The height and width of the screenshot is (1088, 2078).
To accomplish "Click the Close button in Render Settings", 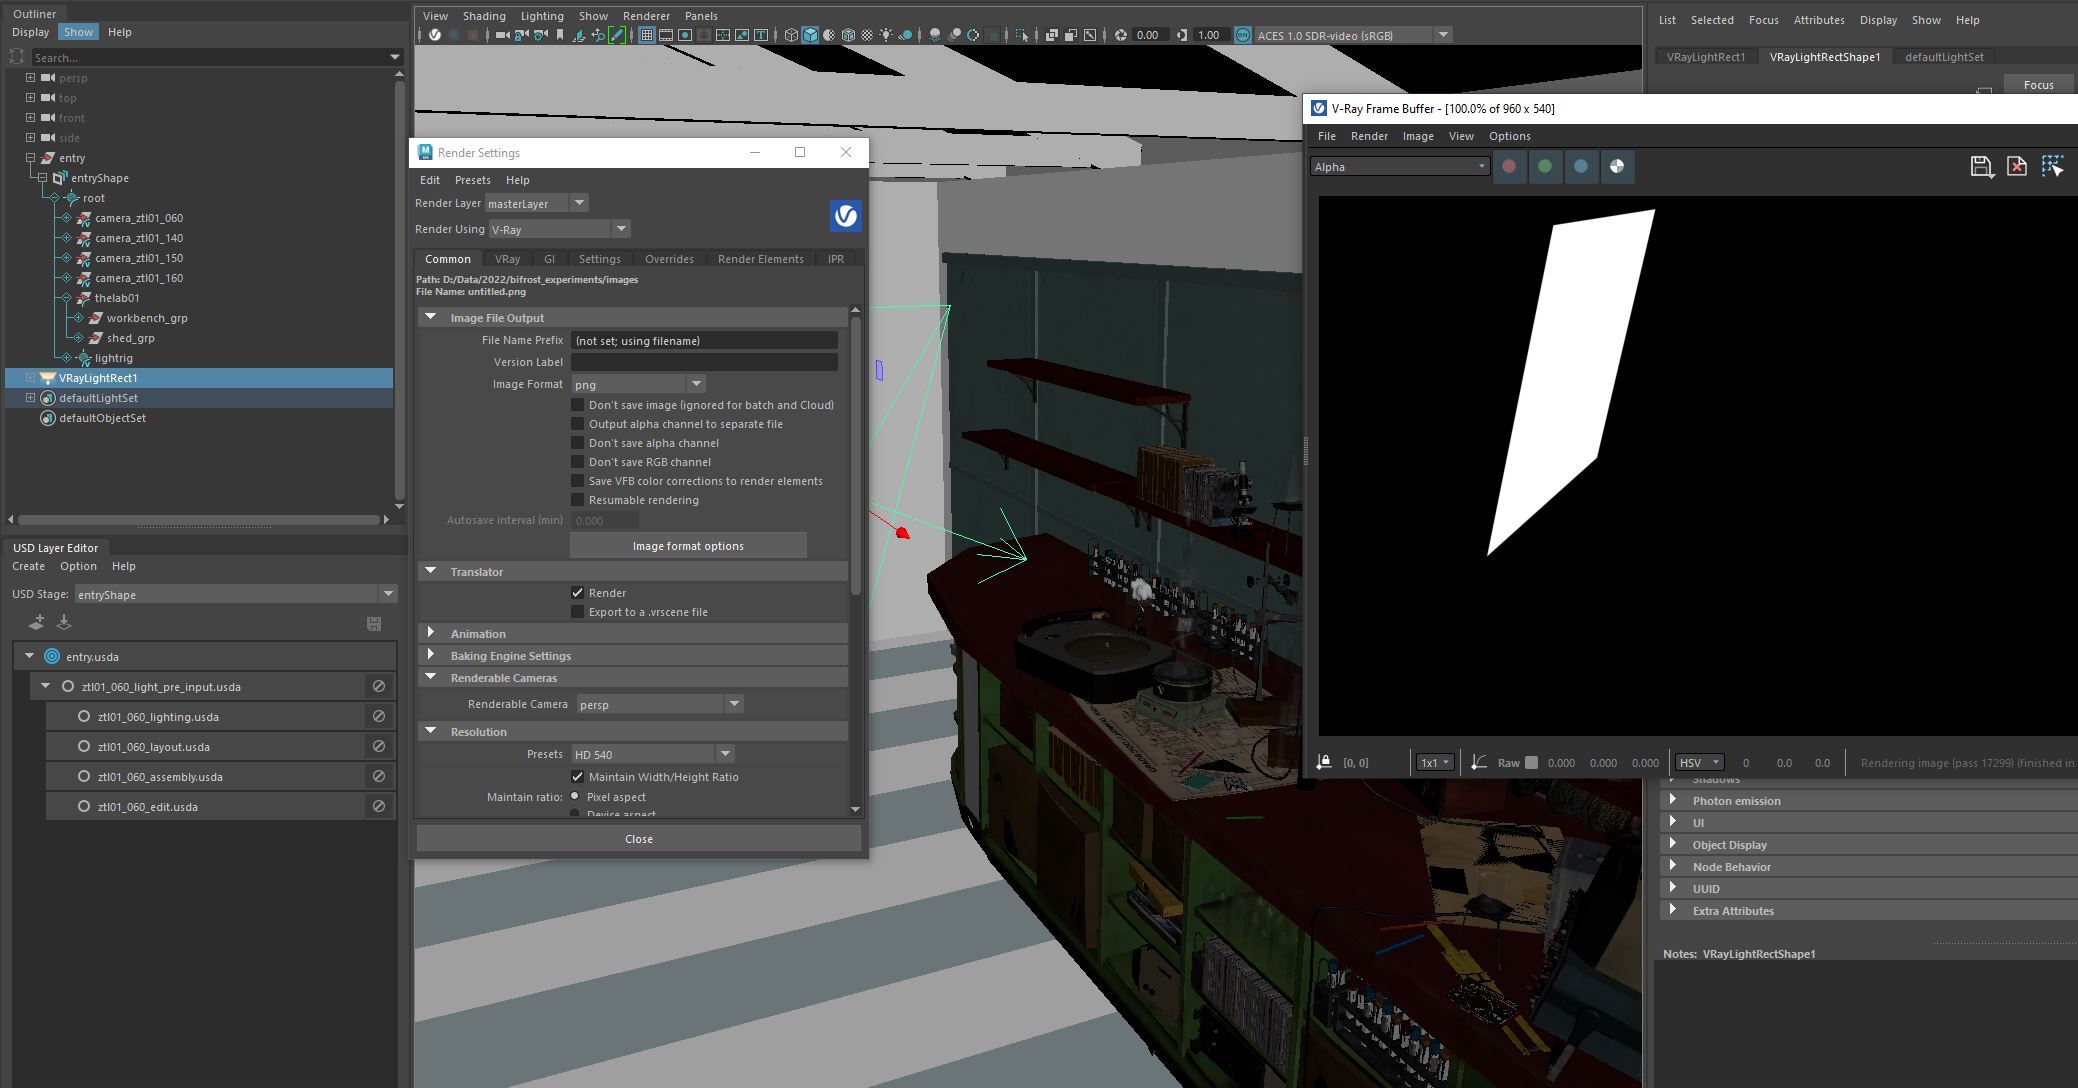I will (x=638, y=839).
